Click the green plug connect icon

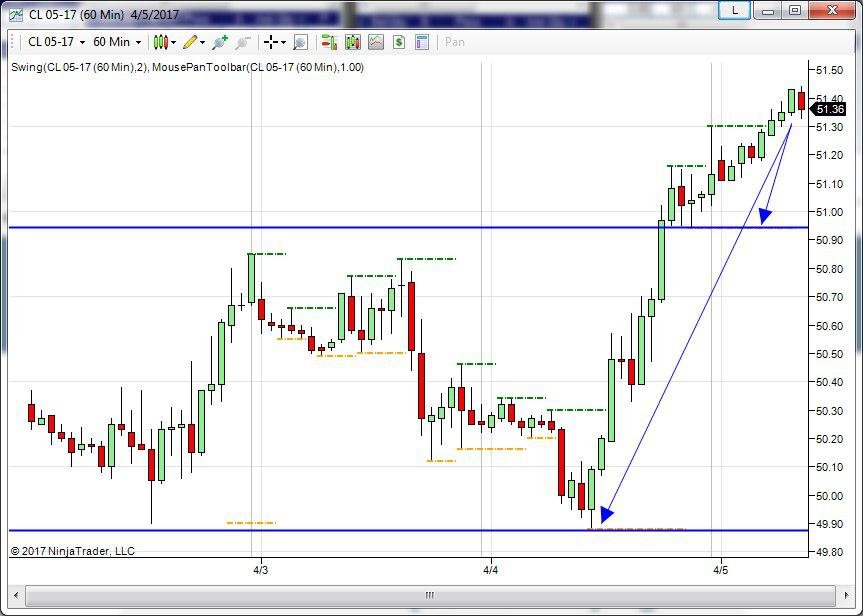click(221, 42)
